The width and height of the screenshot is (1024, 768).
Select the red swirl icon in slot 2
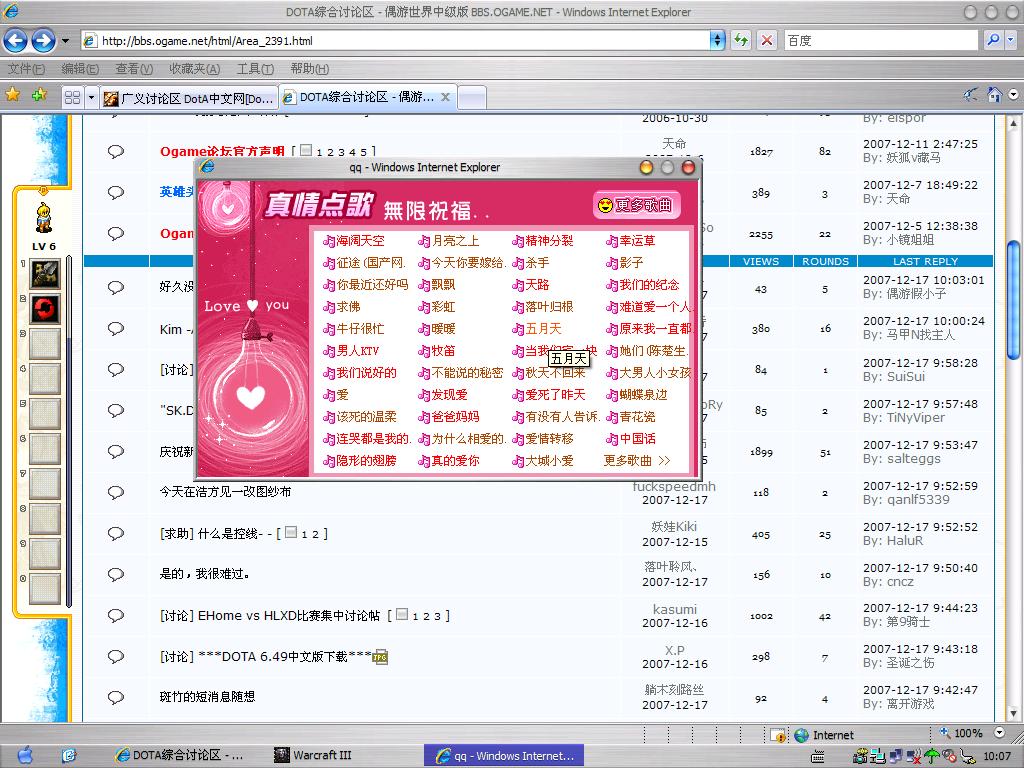tap(45, 309)
